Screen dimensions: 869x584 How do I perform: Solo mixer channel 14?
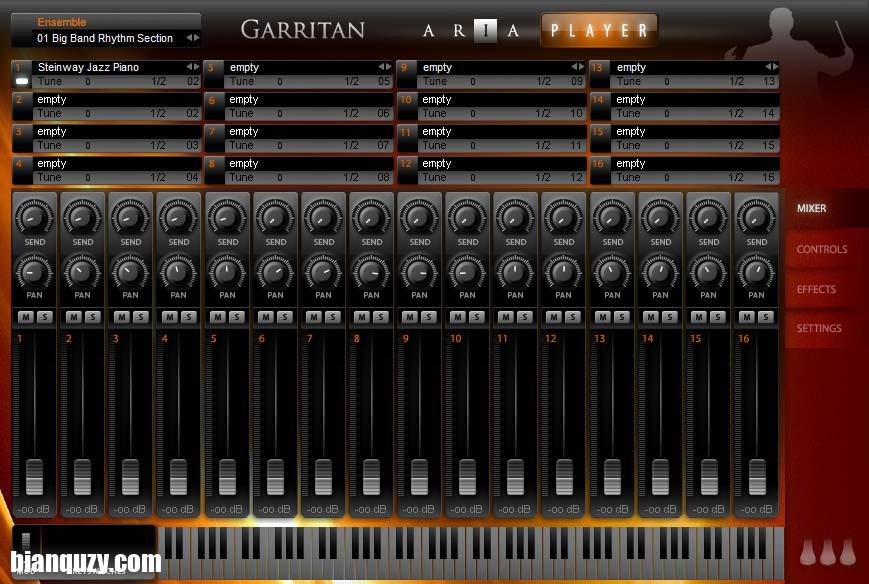(x=669, y=317)
